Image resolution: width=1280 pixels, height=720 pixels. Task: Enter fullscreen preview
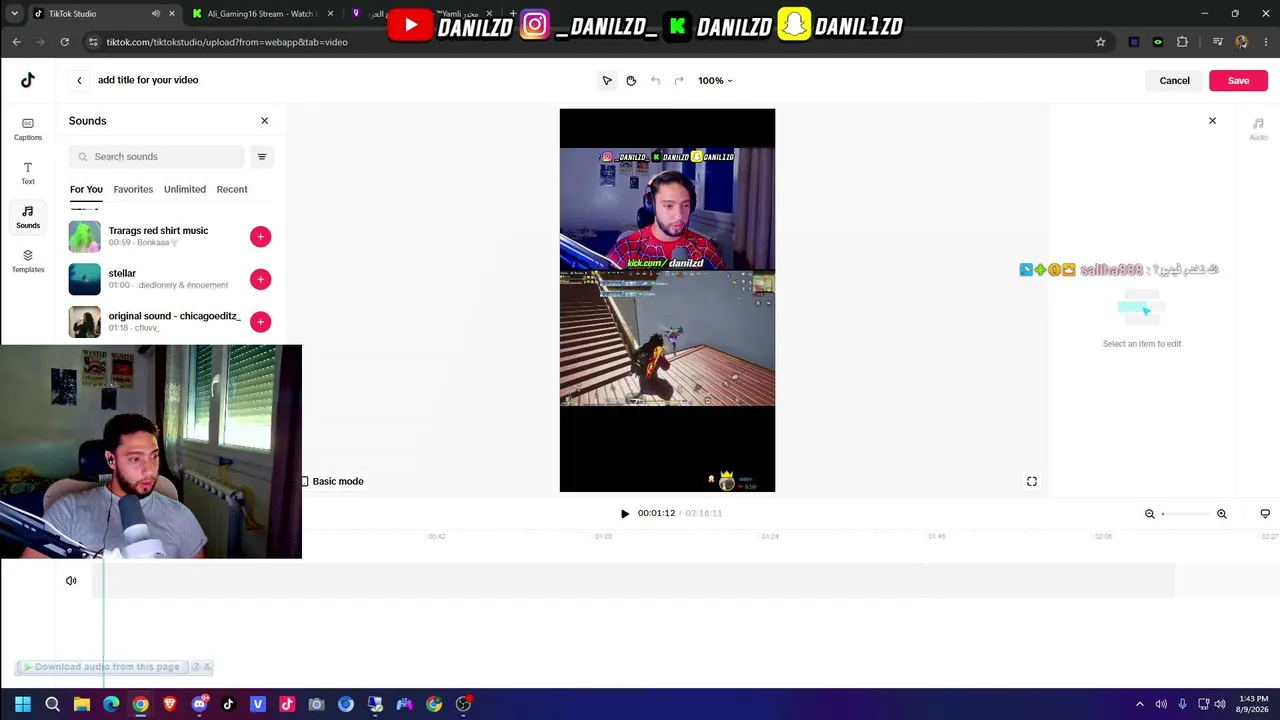pos(1032,481)
